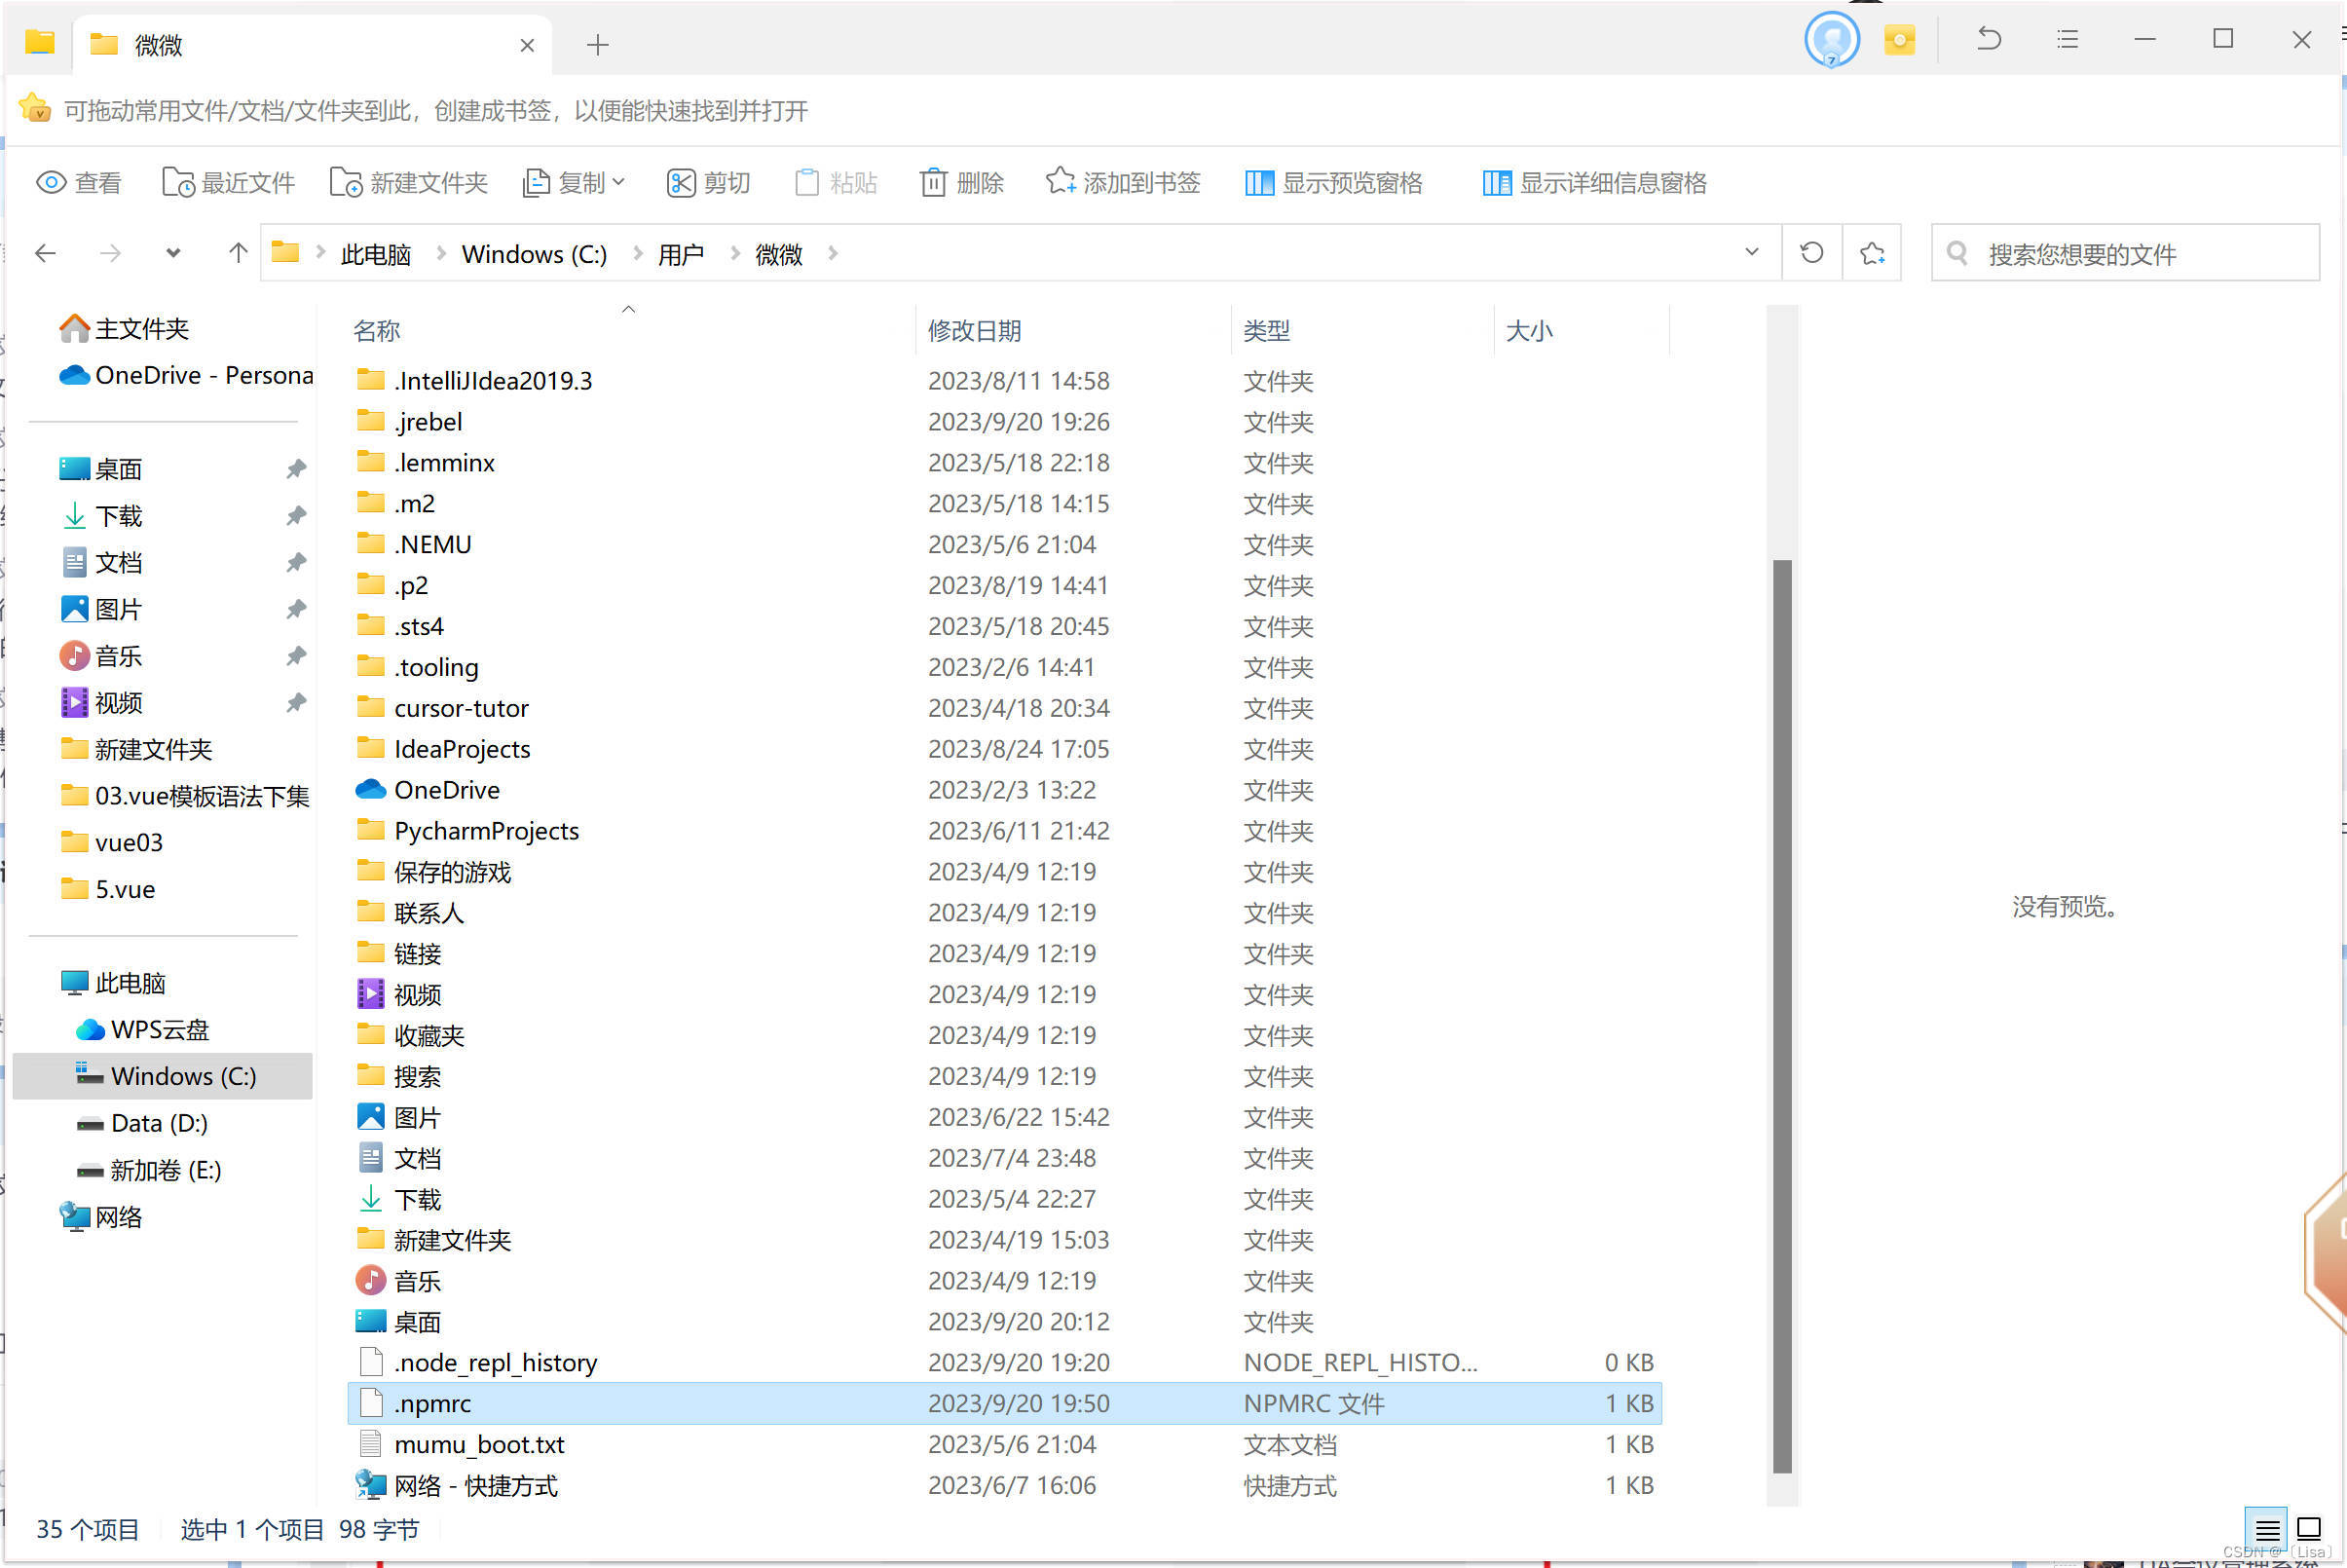Open the 复制 dropdown arrow

pos(619,182)
